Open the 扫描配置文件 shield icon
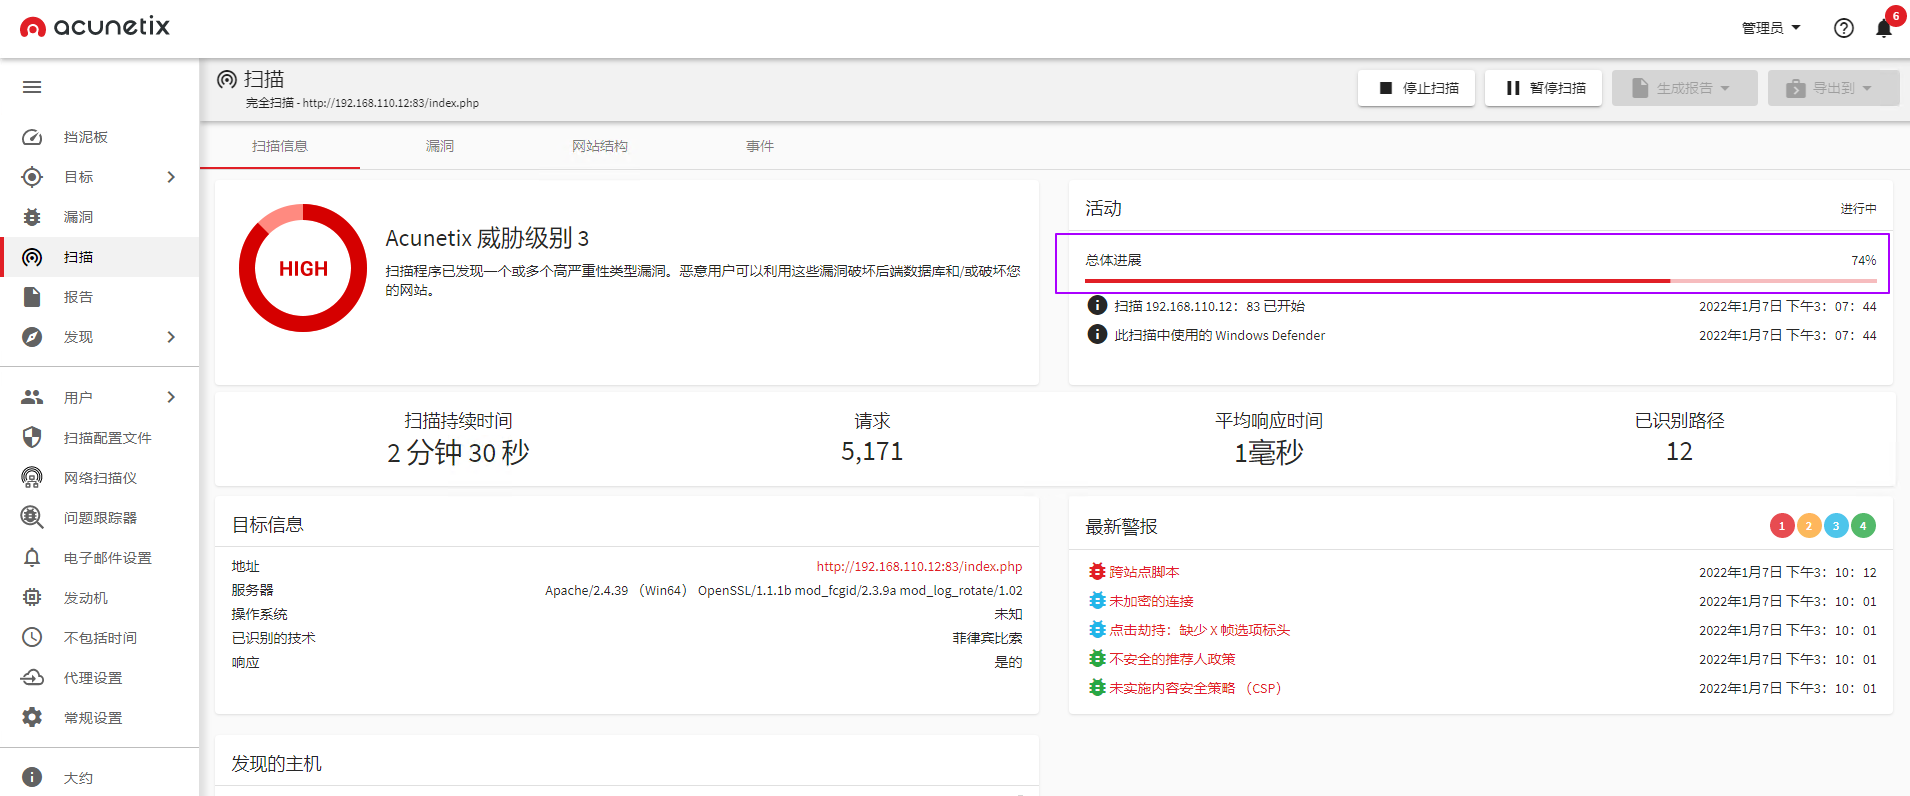The height and width of the screenshot is (796, 1910). point(32,437)
